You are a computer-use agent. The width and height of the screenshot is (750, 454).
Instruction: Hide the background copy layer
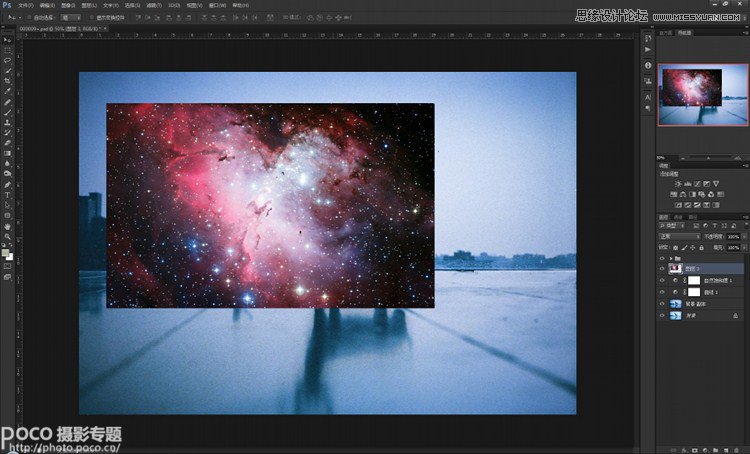(x=662, y=304)
